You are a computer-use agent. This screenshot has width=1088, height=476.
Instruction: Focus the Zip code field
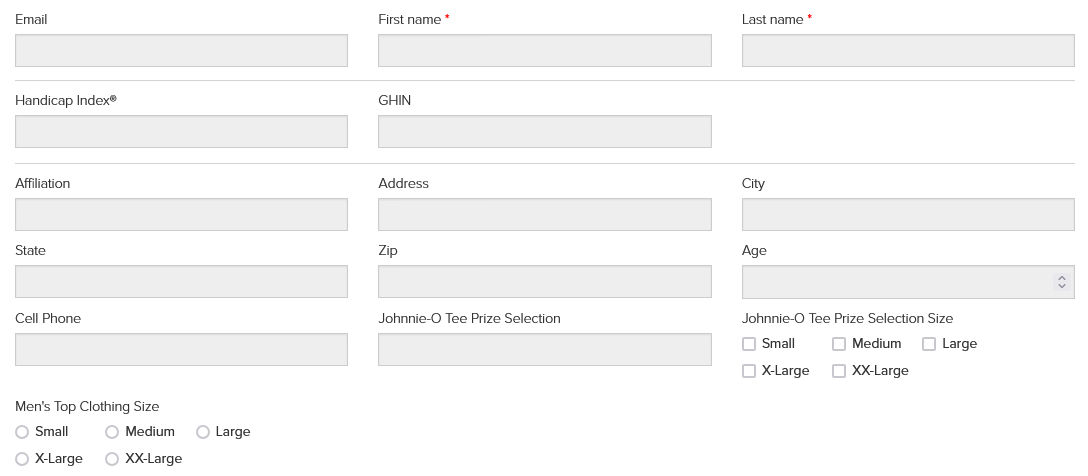(x=544, y=282)
